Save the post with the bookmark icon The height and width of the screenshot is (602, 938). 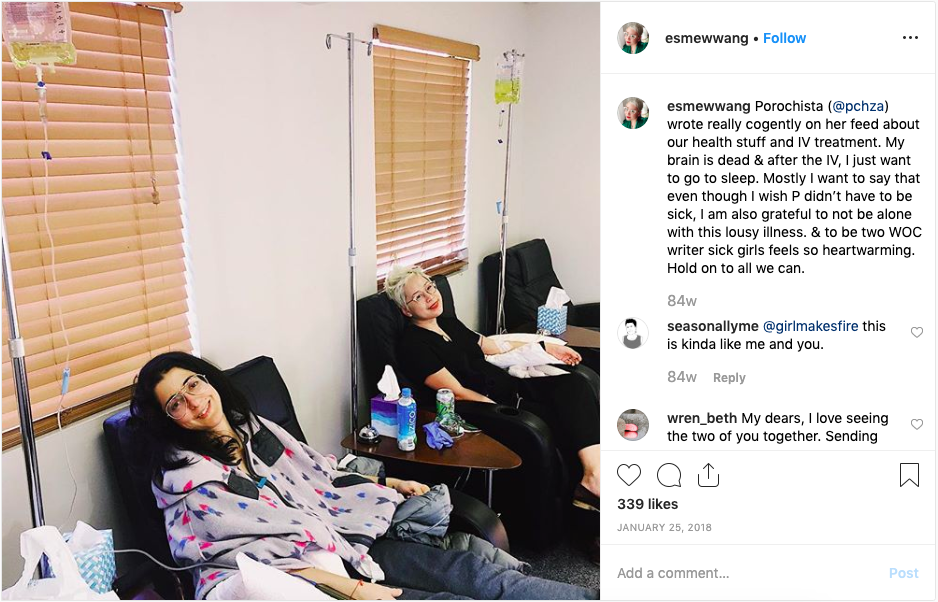[x=909, y=475]
